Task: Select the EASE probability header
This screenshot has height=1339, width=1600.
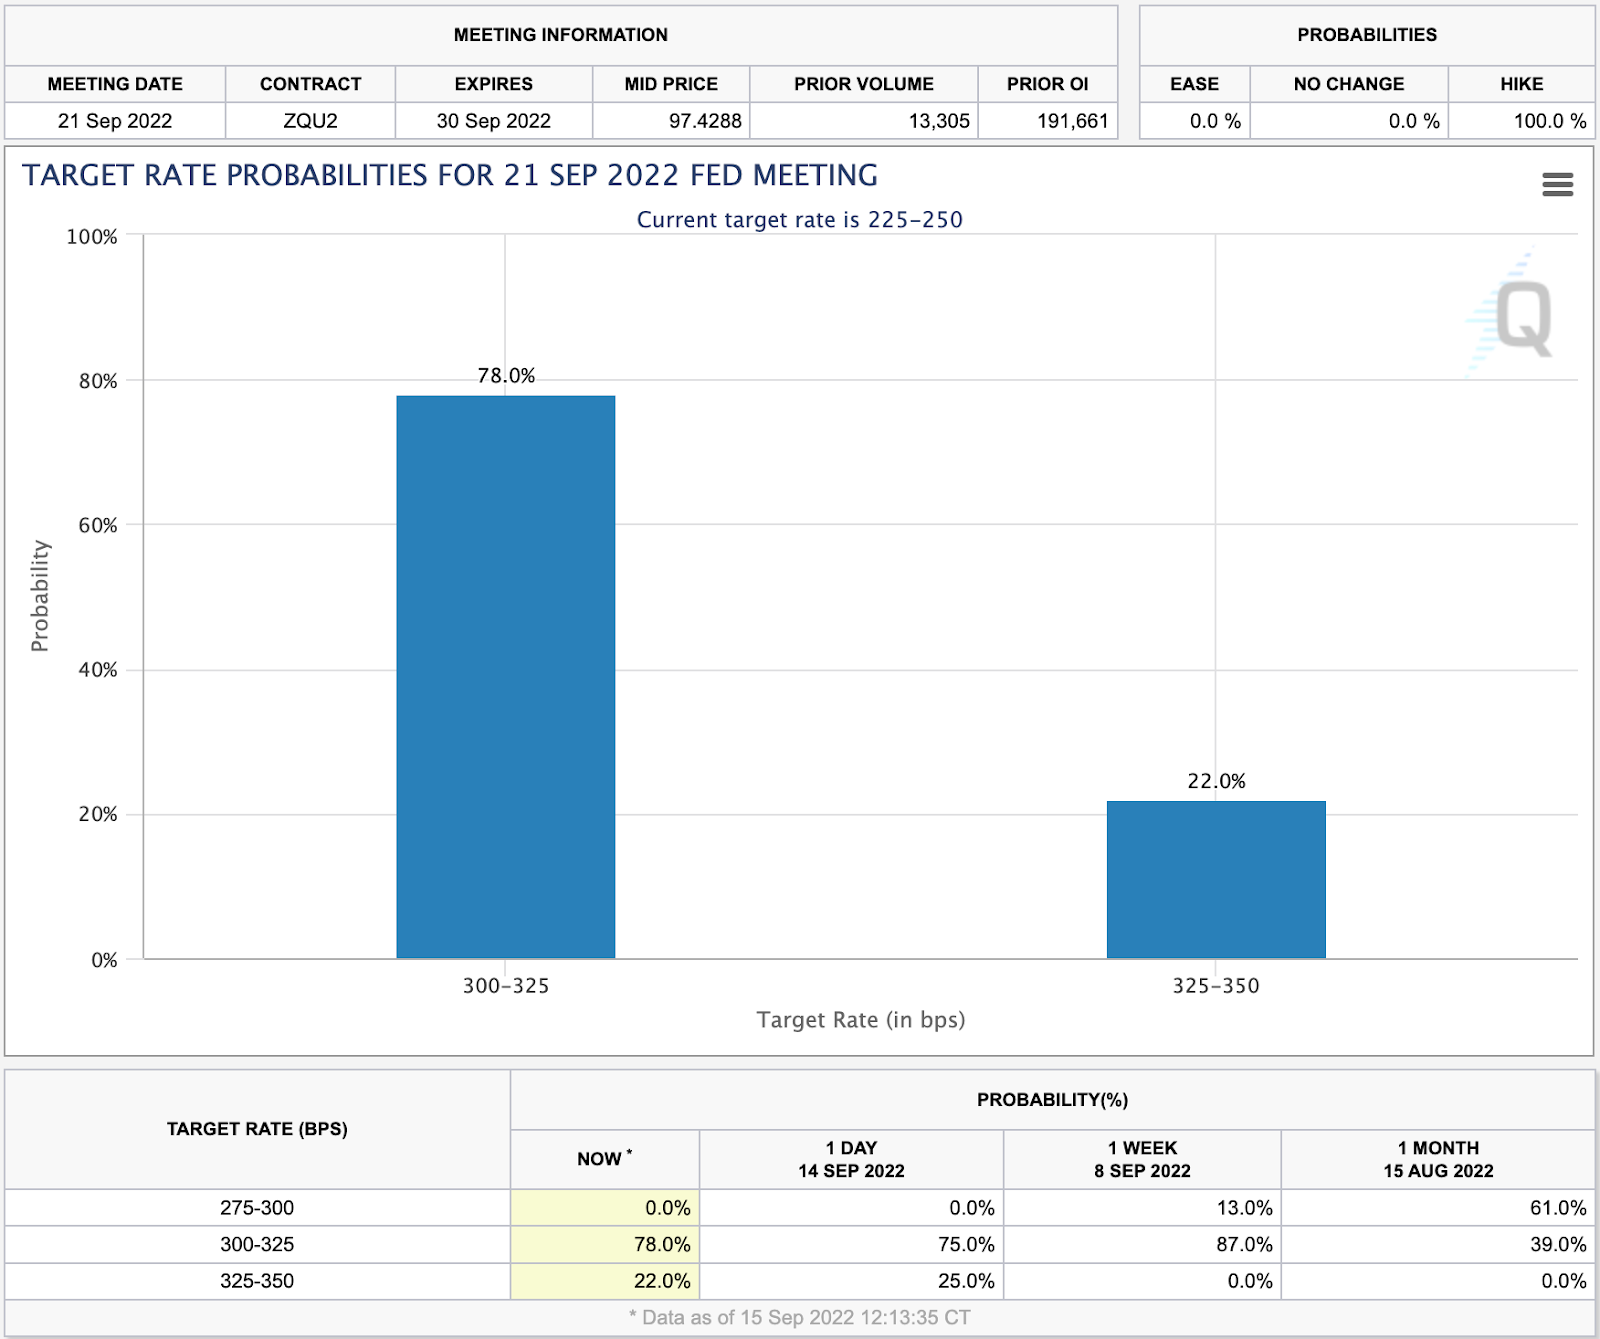Action: pos(1194,84)
